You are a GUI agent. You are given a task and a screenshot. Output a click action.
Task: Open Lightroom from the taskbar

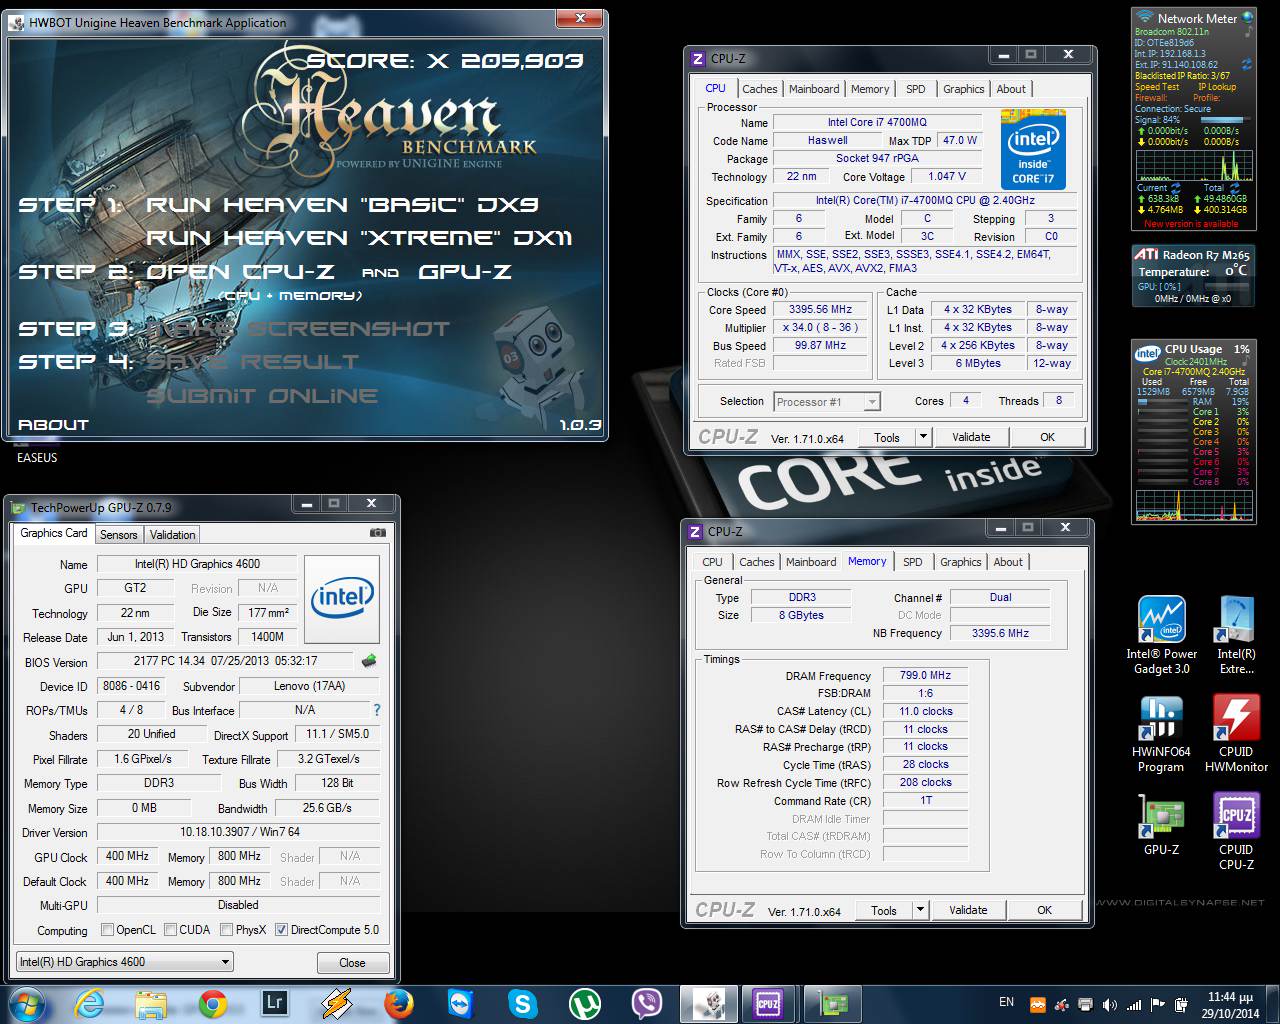pos(274,1003)
